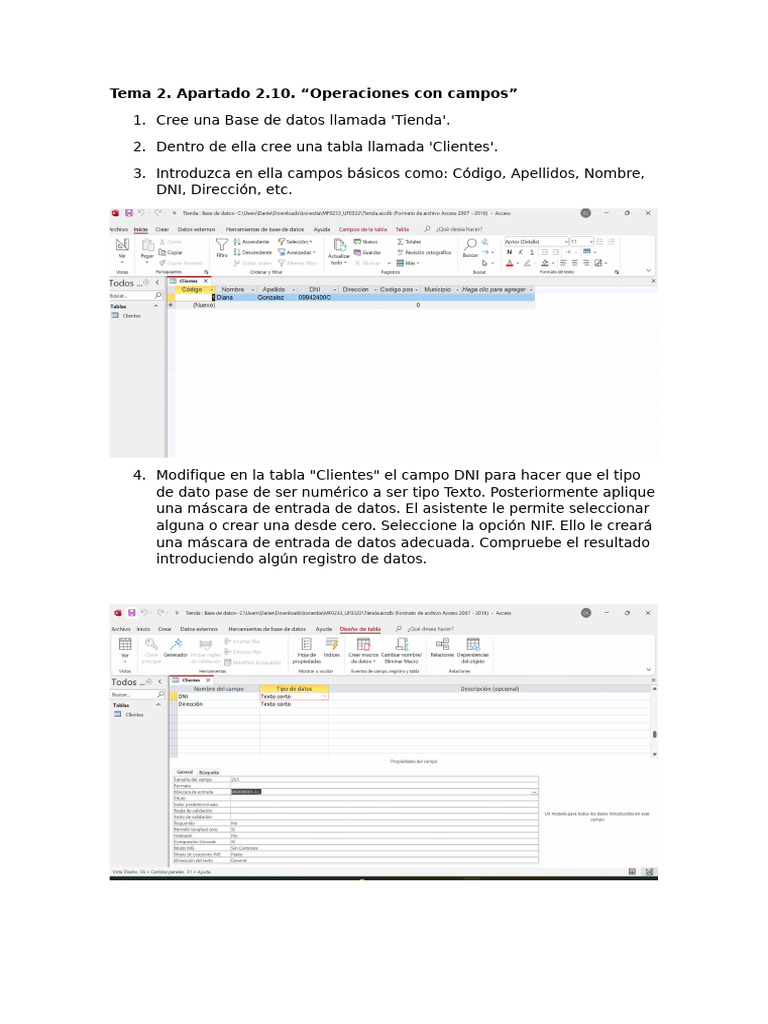
Task: Click the Buscar magnifier in the ribbon
Action: pyautogui.click(x=470, y=248)
